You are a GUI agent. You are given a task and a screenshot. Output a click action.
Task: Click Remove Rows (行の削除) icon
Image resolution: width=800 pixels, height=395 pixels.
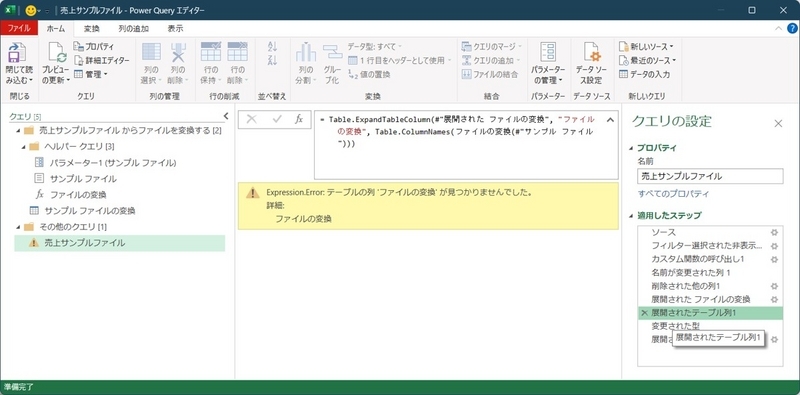click(x=237, y=52)
